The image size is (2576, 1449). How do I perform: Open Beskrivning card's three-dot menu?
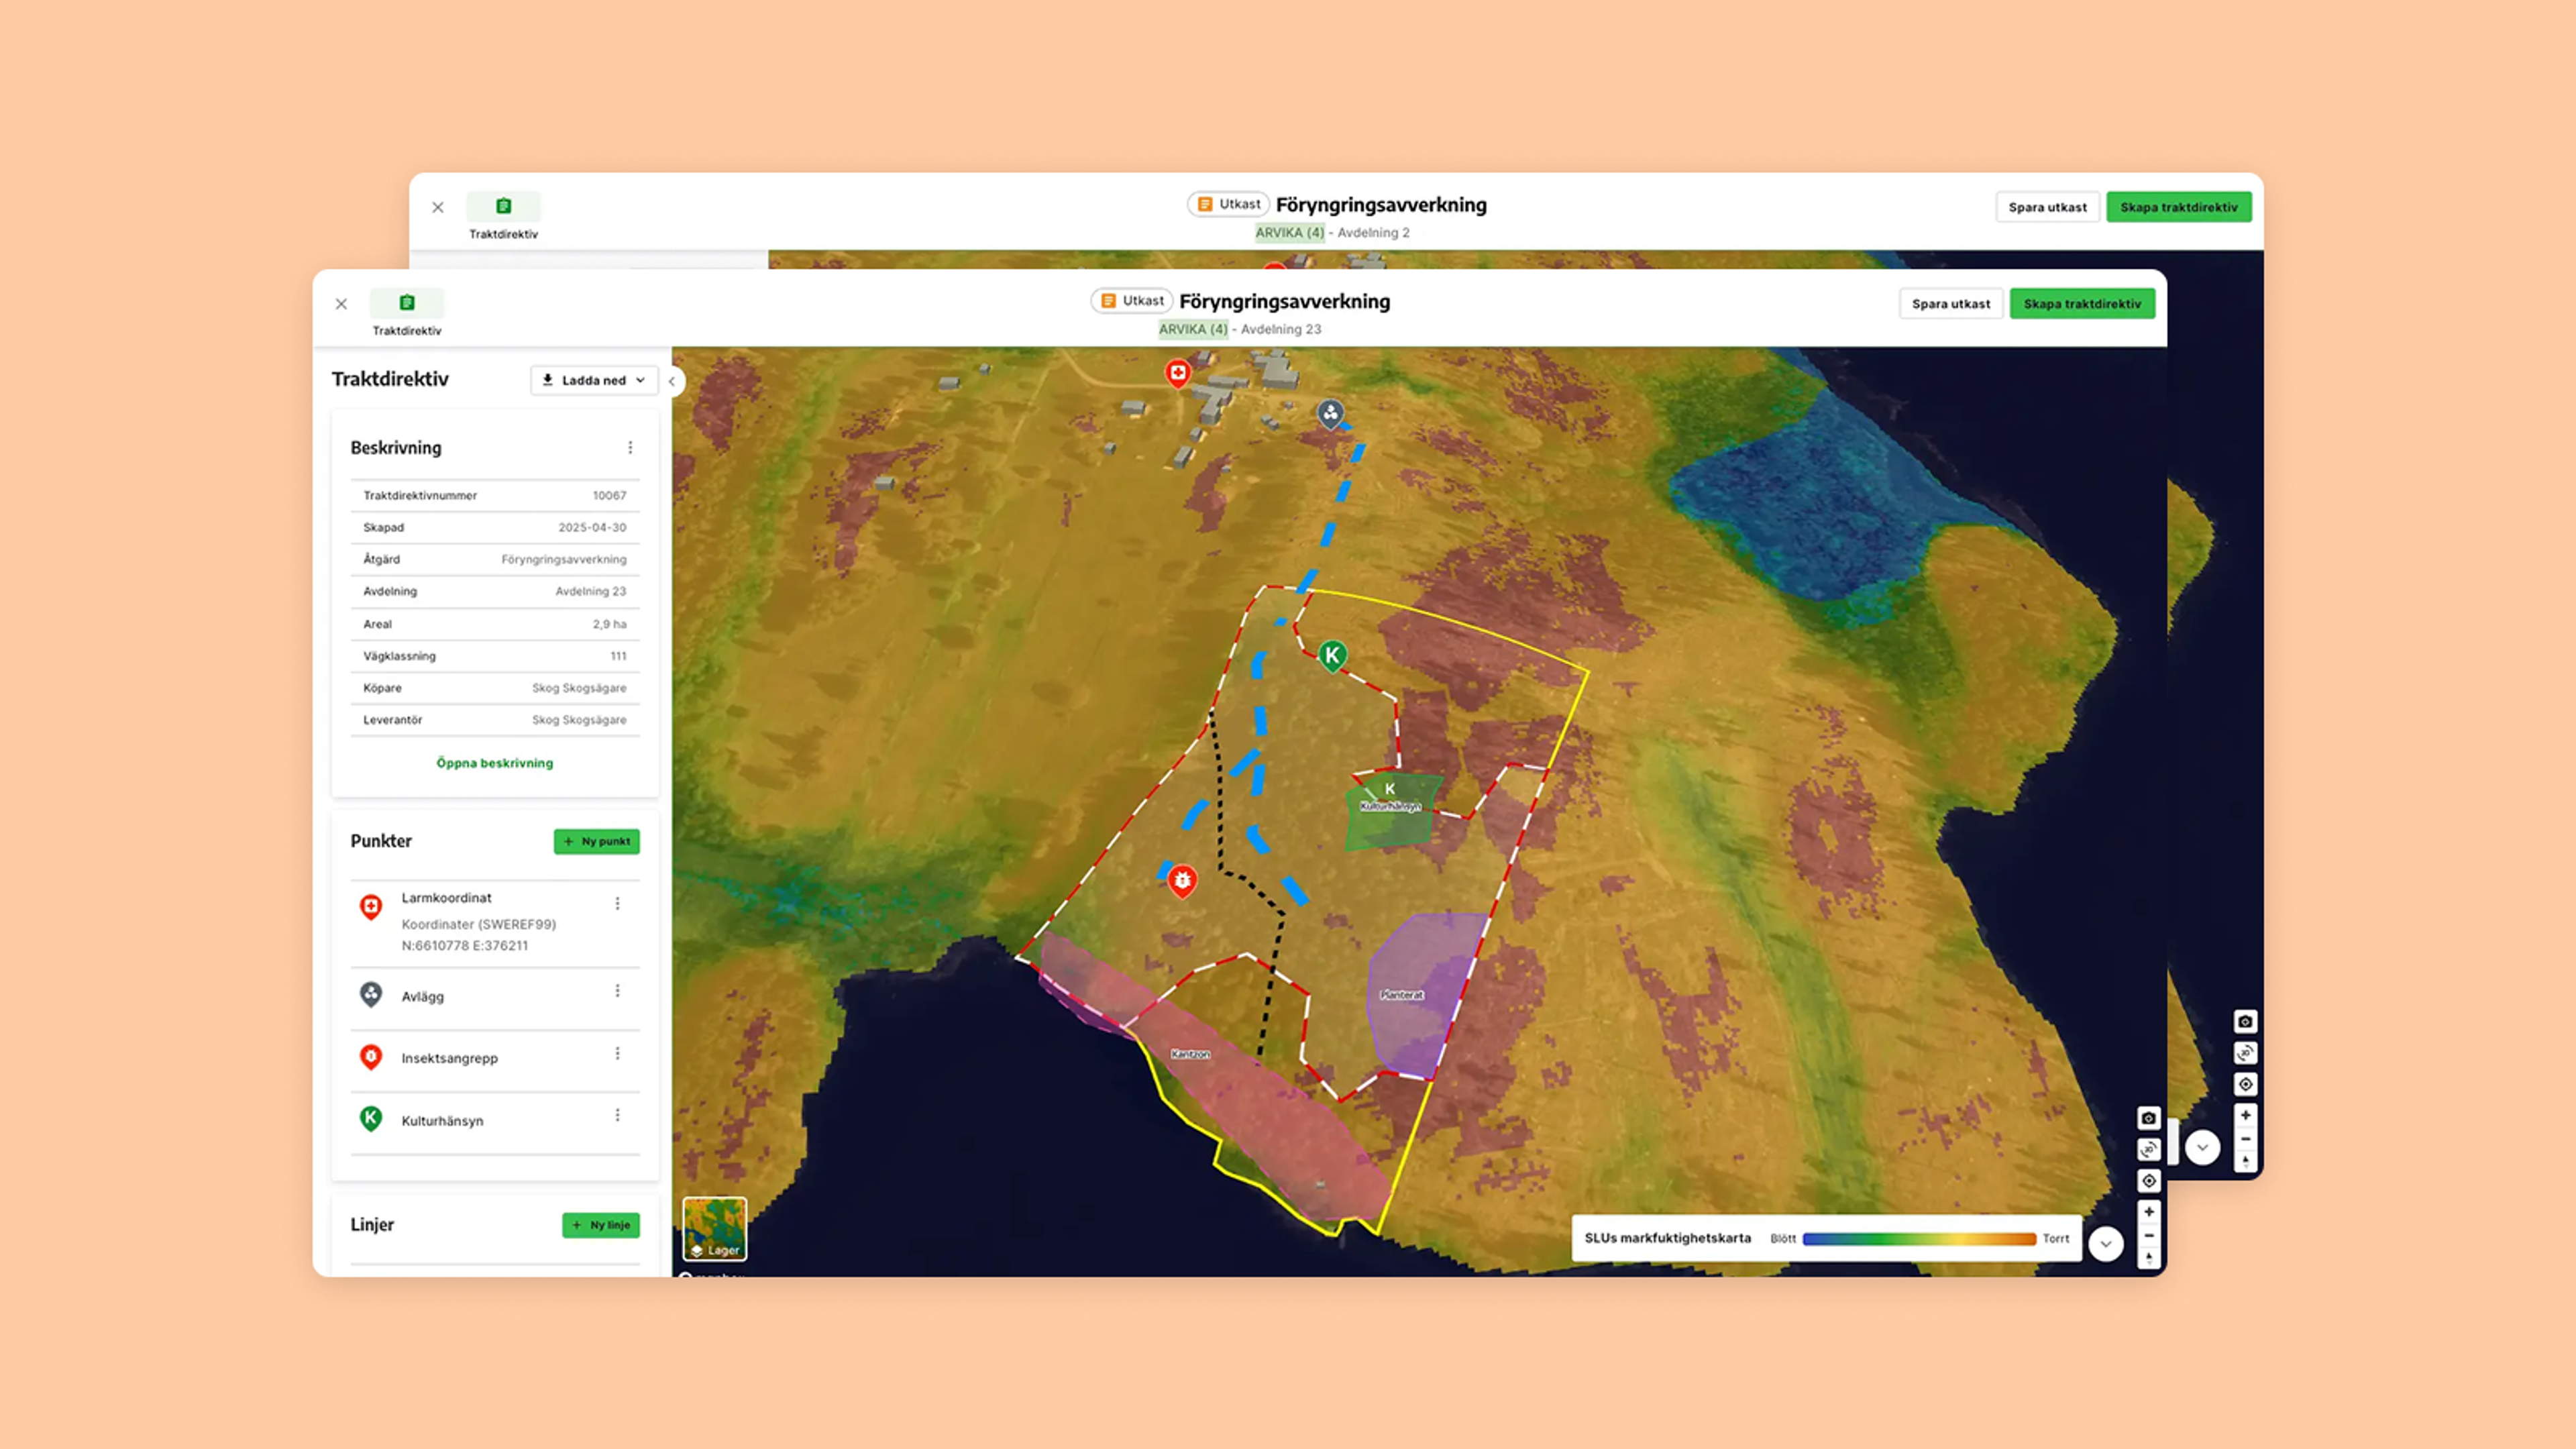[630, 447]
